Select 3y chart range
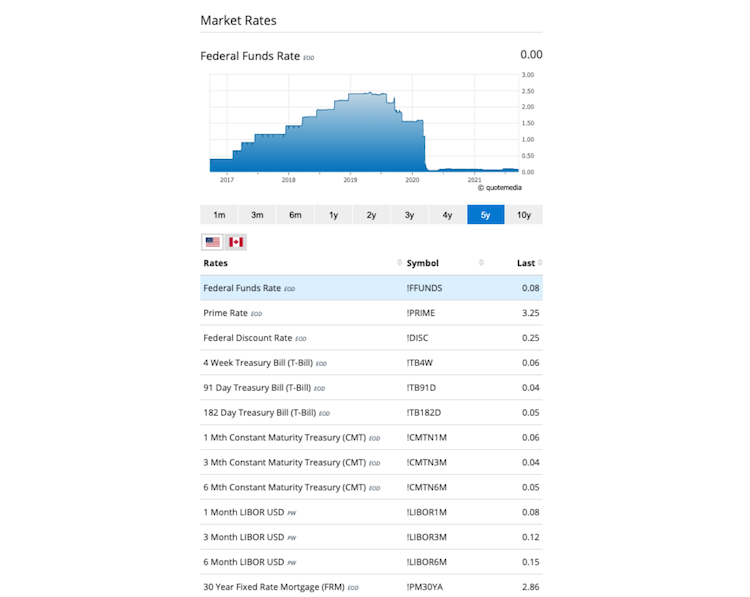The image size is (750, 597). click(x=409, y=215)
